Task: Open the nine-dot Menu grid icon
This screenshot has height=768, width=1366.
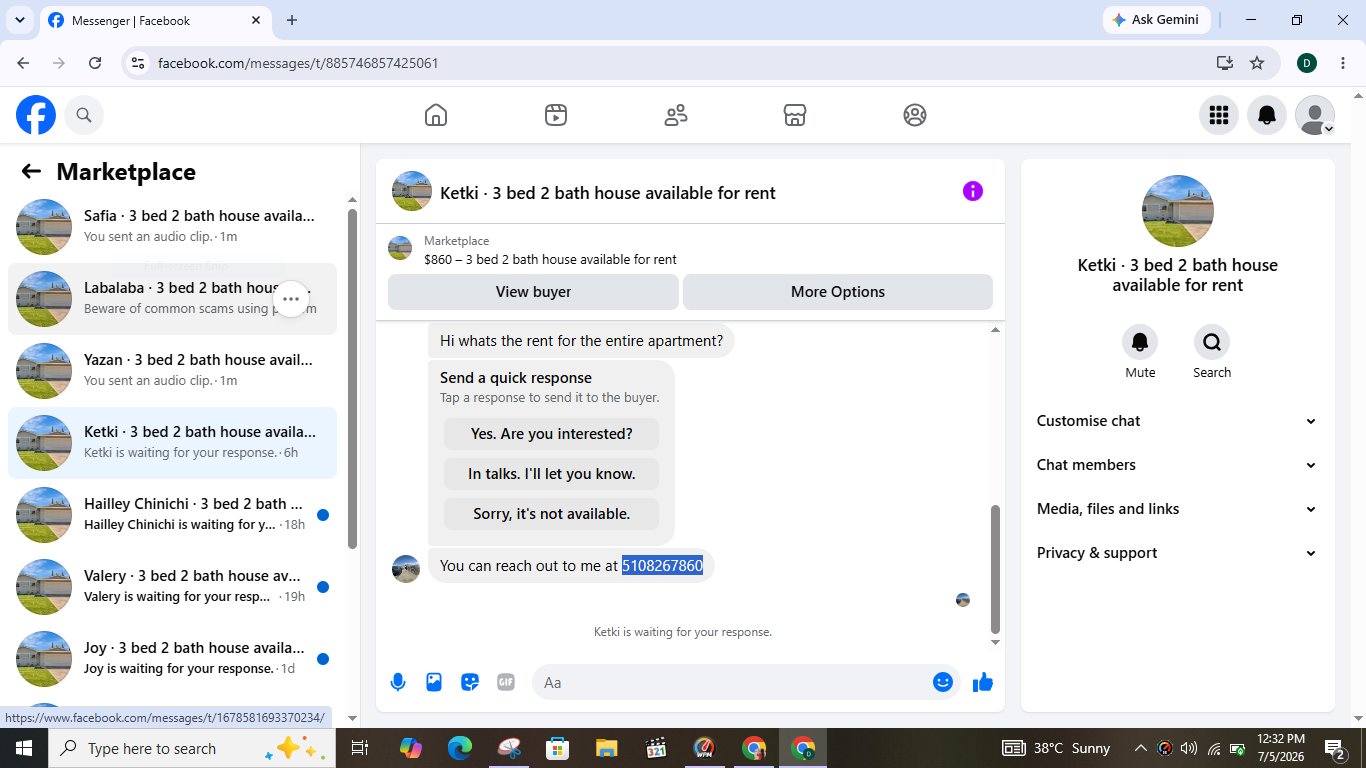Action: pyautogui.click(x=1218, y=115)
